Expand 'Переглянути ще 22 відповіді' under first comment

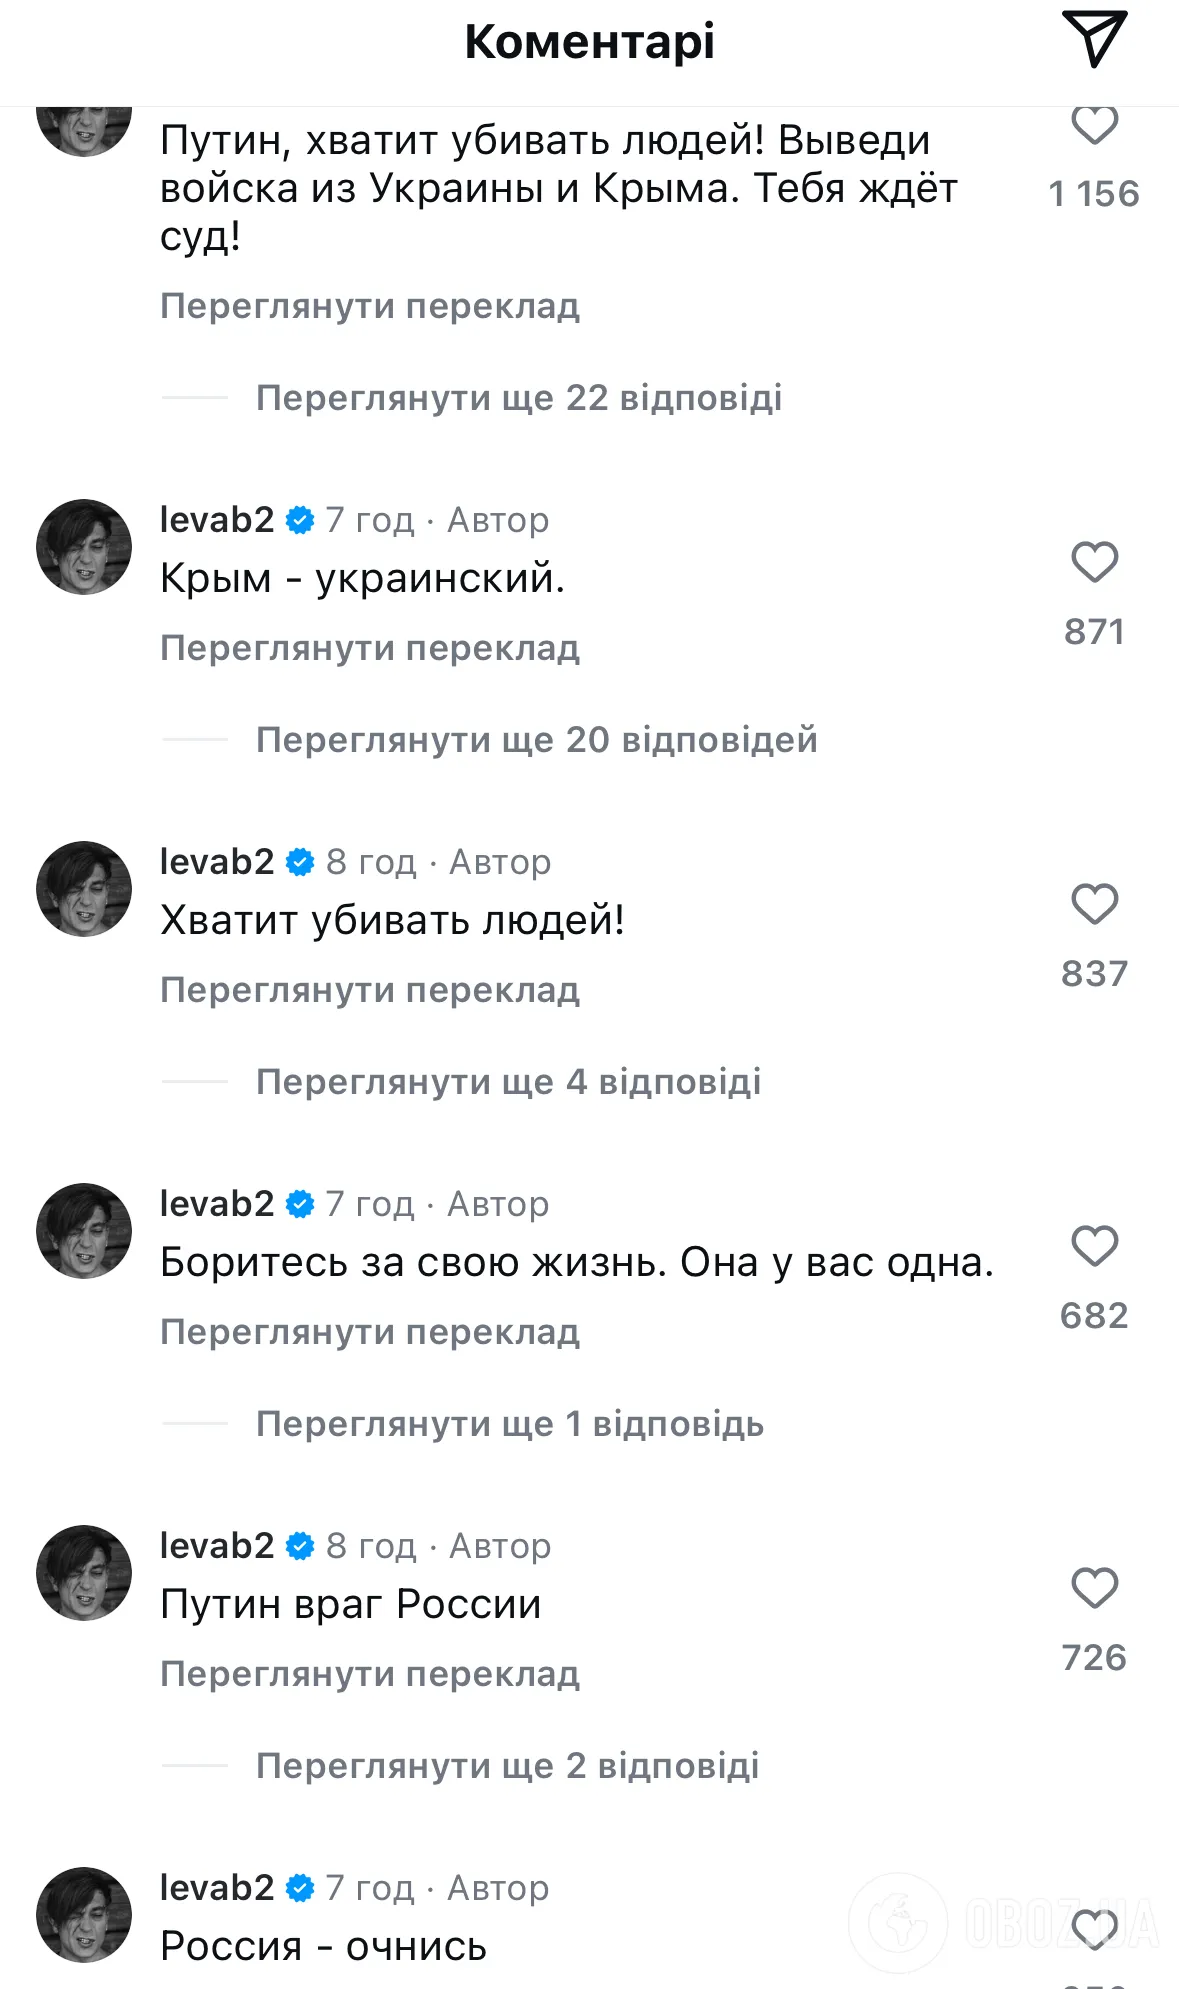pos(519,398)
